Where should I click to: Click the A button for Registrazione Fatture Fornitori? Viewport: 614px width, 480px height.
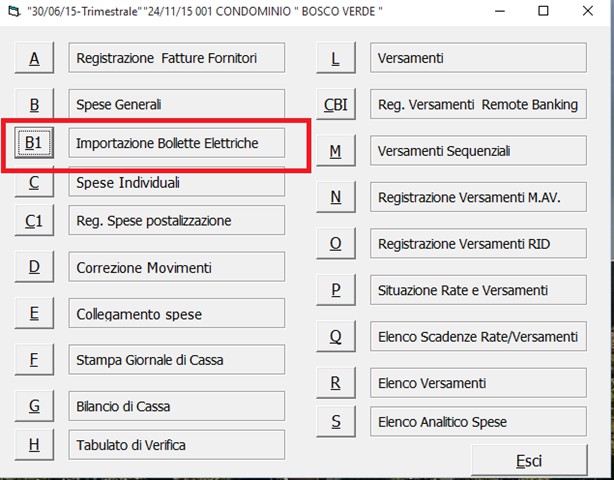(x=34, y=58)
